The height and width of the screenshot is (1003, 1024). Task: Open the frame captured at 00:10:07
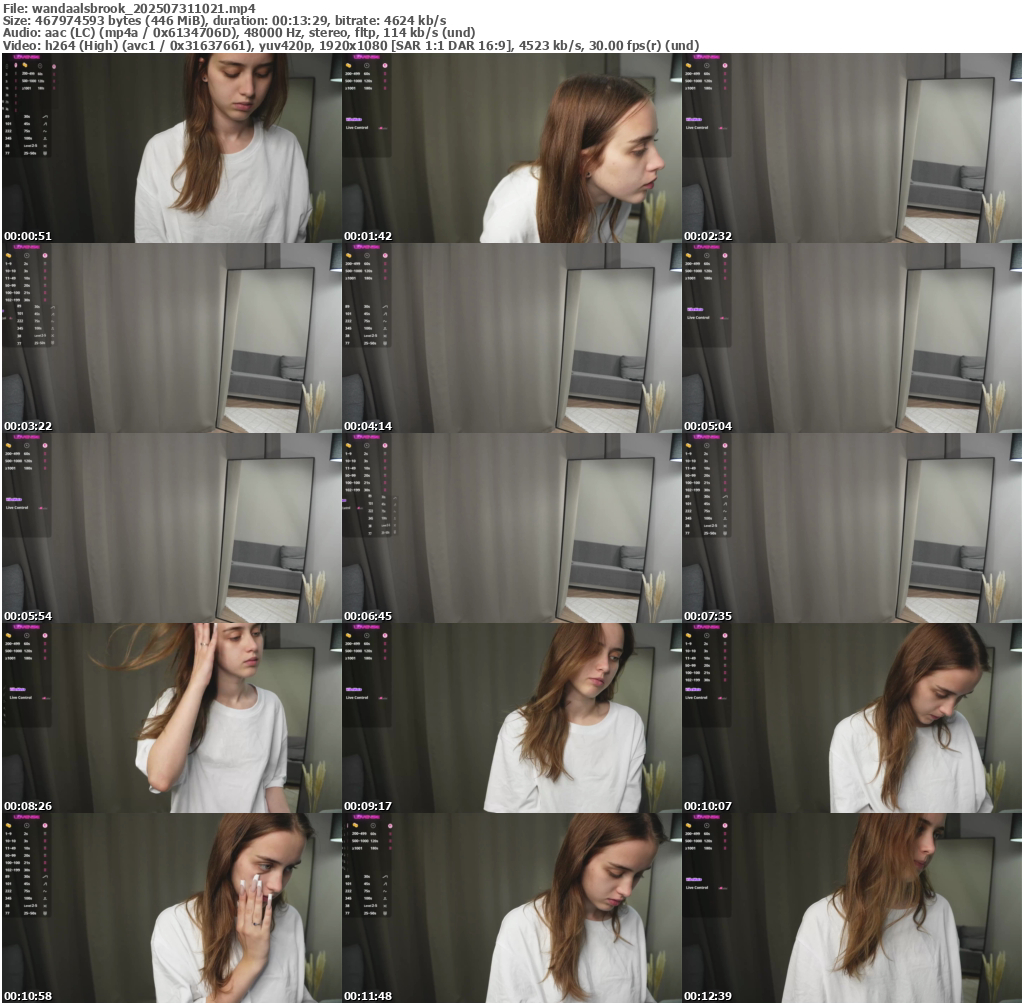tap(852, 718)
